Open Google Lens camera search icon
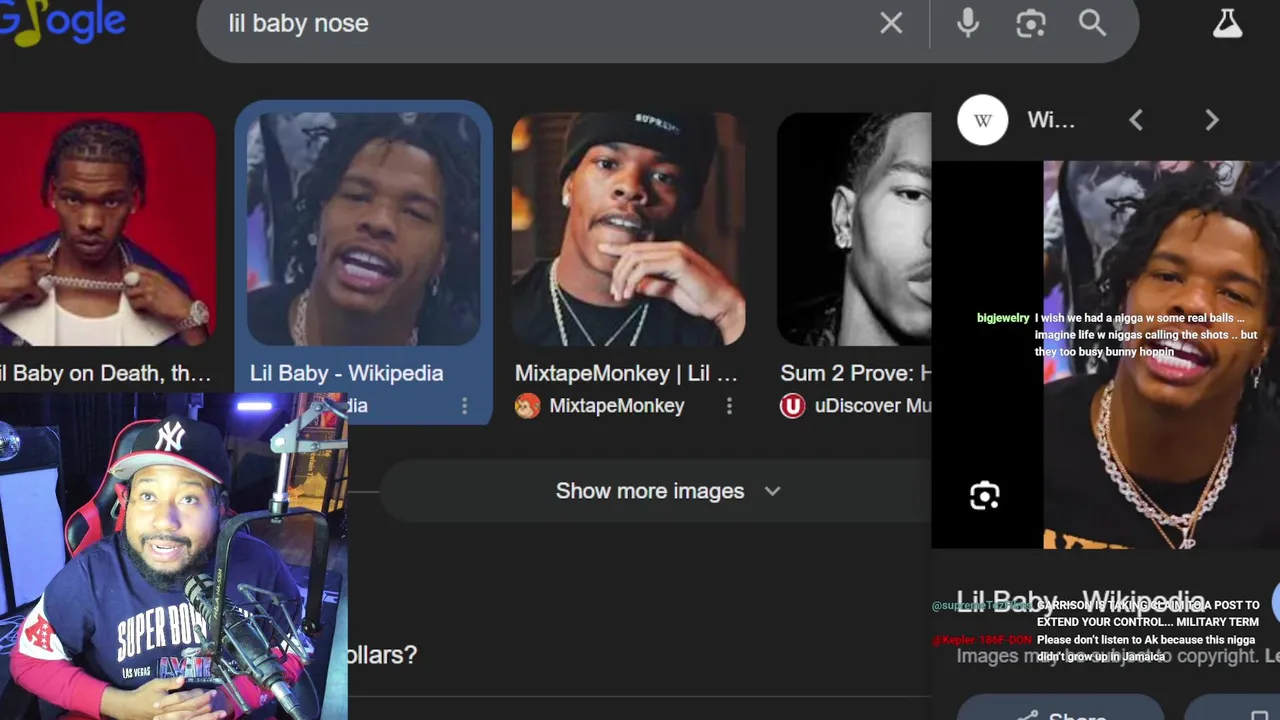 coord(1031,23)
